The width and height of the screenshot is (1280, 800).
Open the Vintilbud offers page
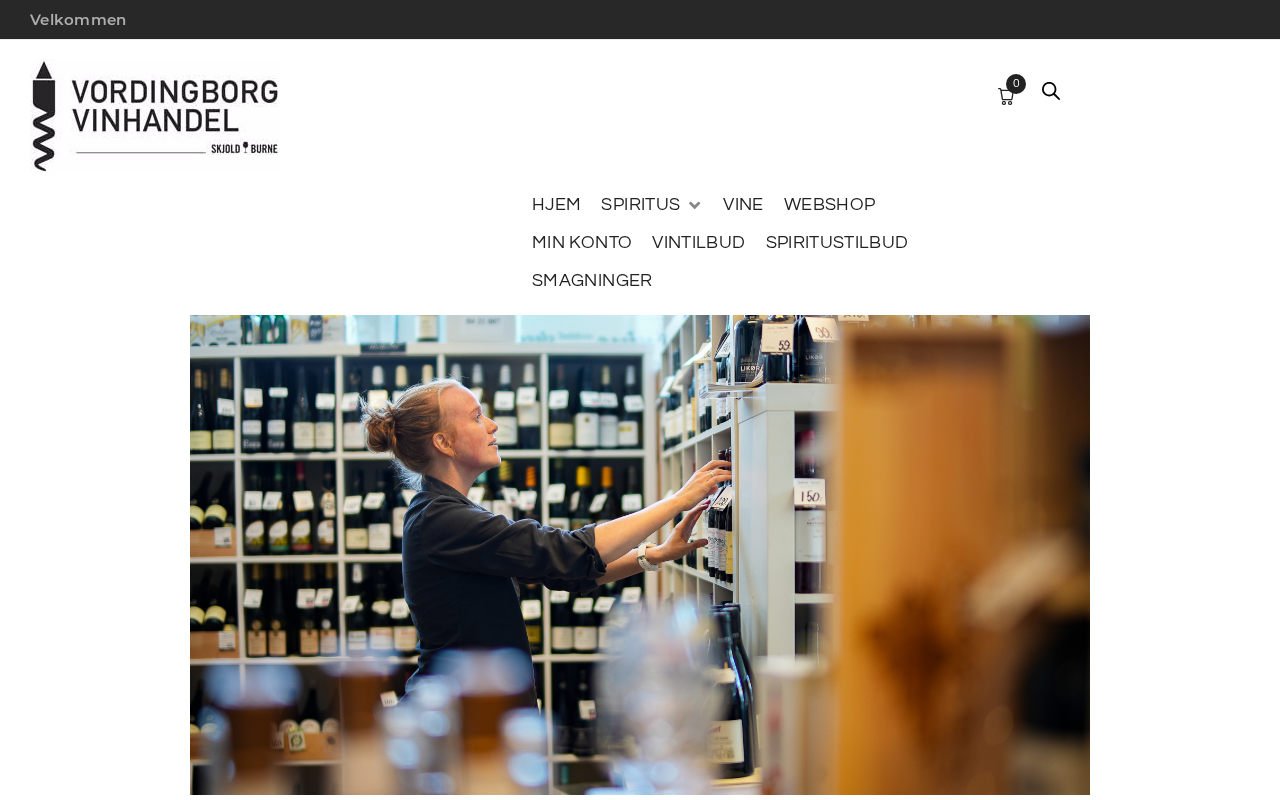pos(698,243)
